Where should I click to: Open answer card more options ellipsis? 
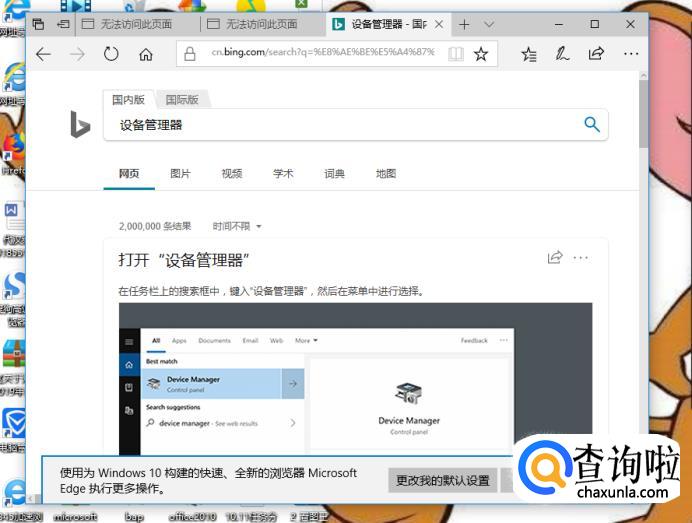click(x=580, y=258)
